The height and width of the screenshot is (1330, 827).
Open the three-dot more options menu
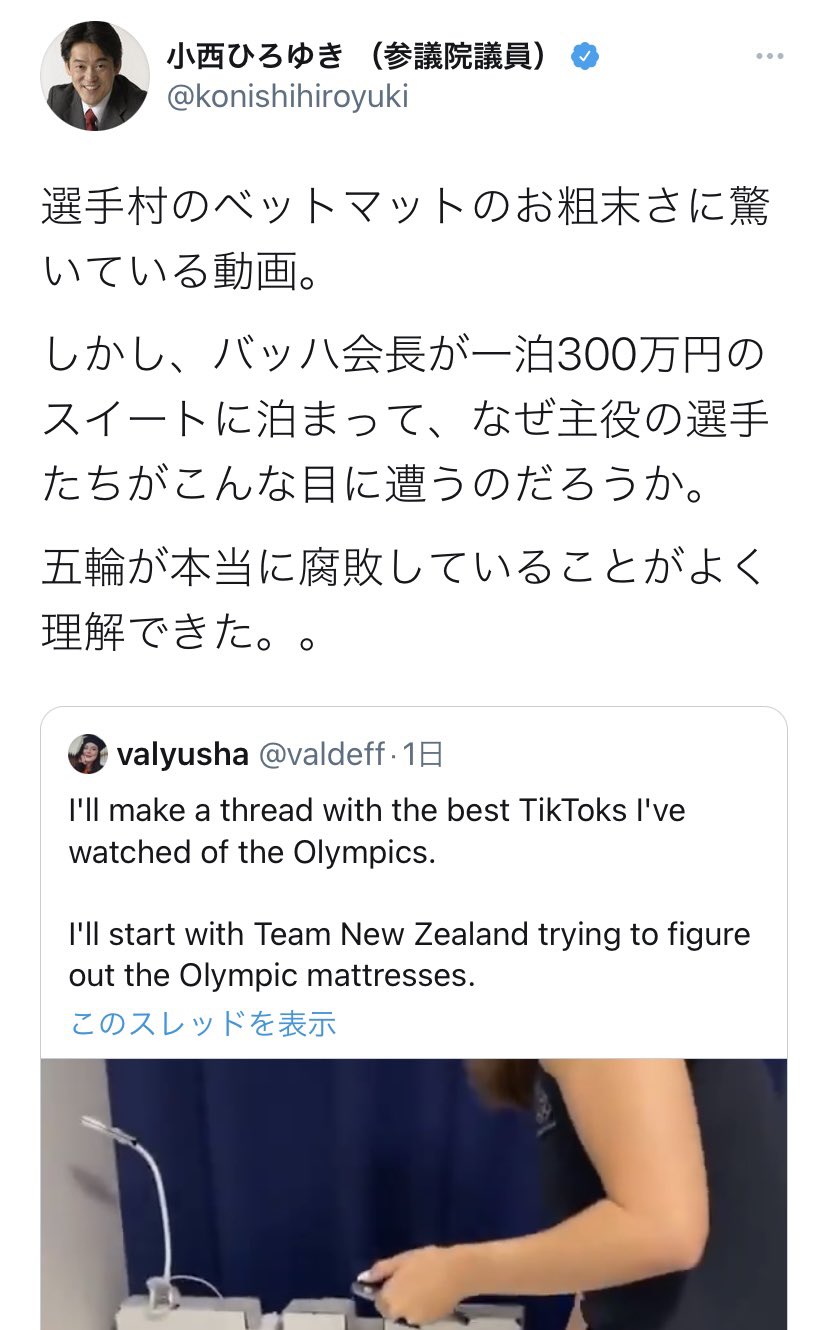pyautogui.click(x=769, y=57)
